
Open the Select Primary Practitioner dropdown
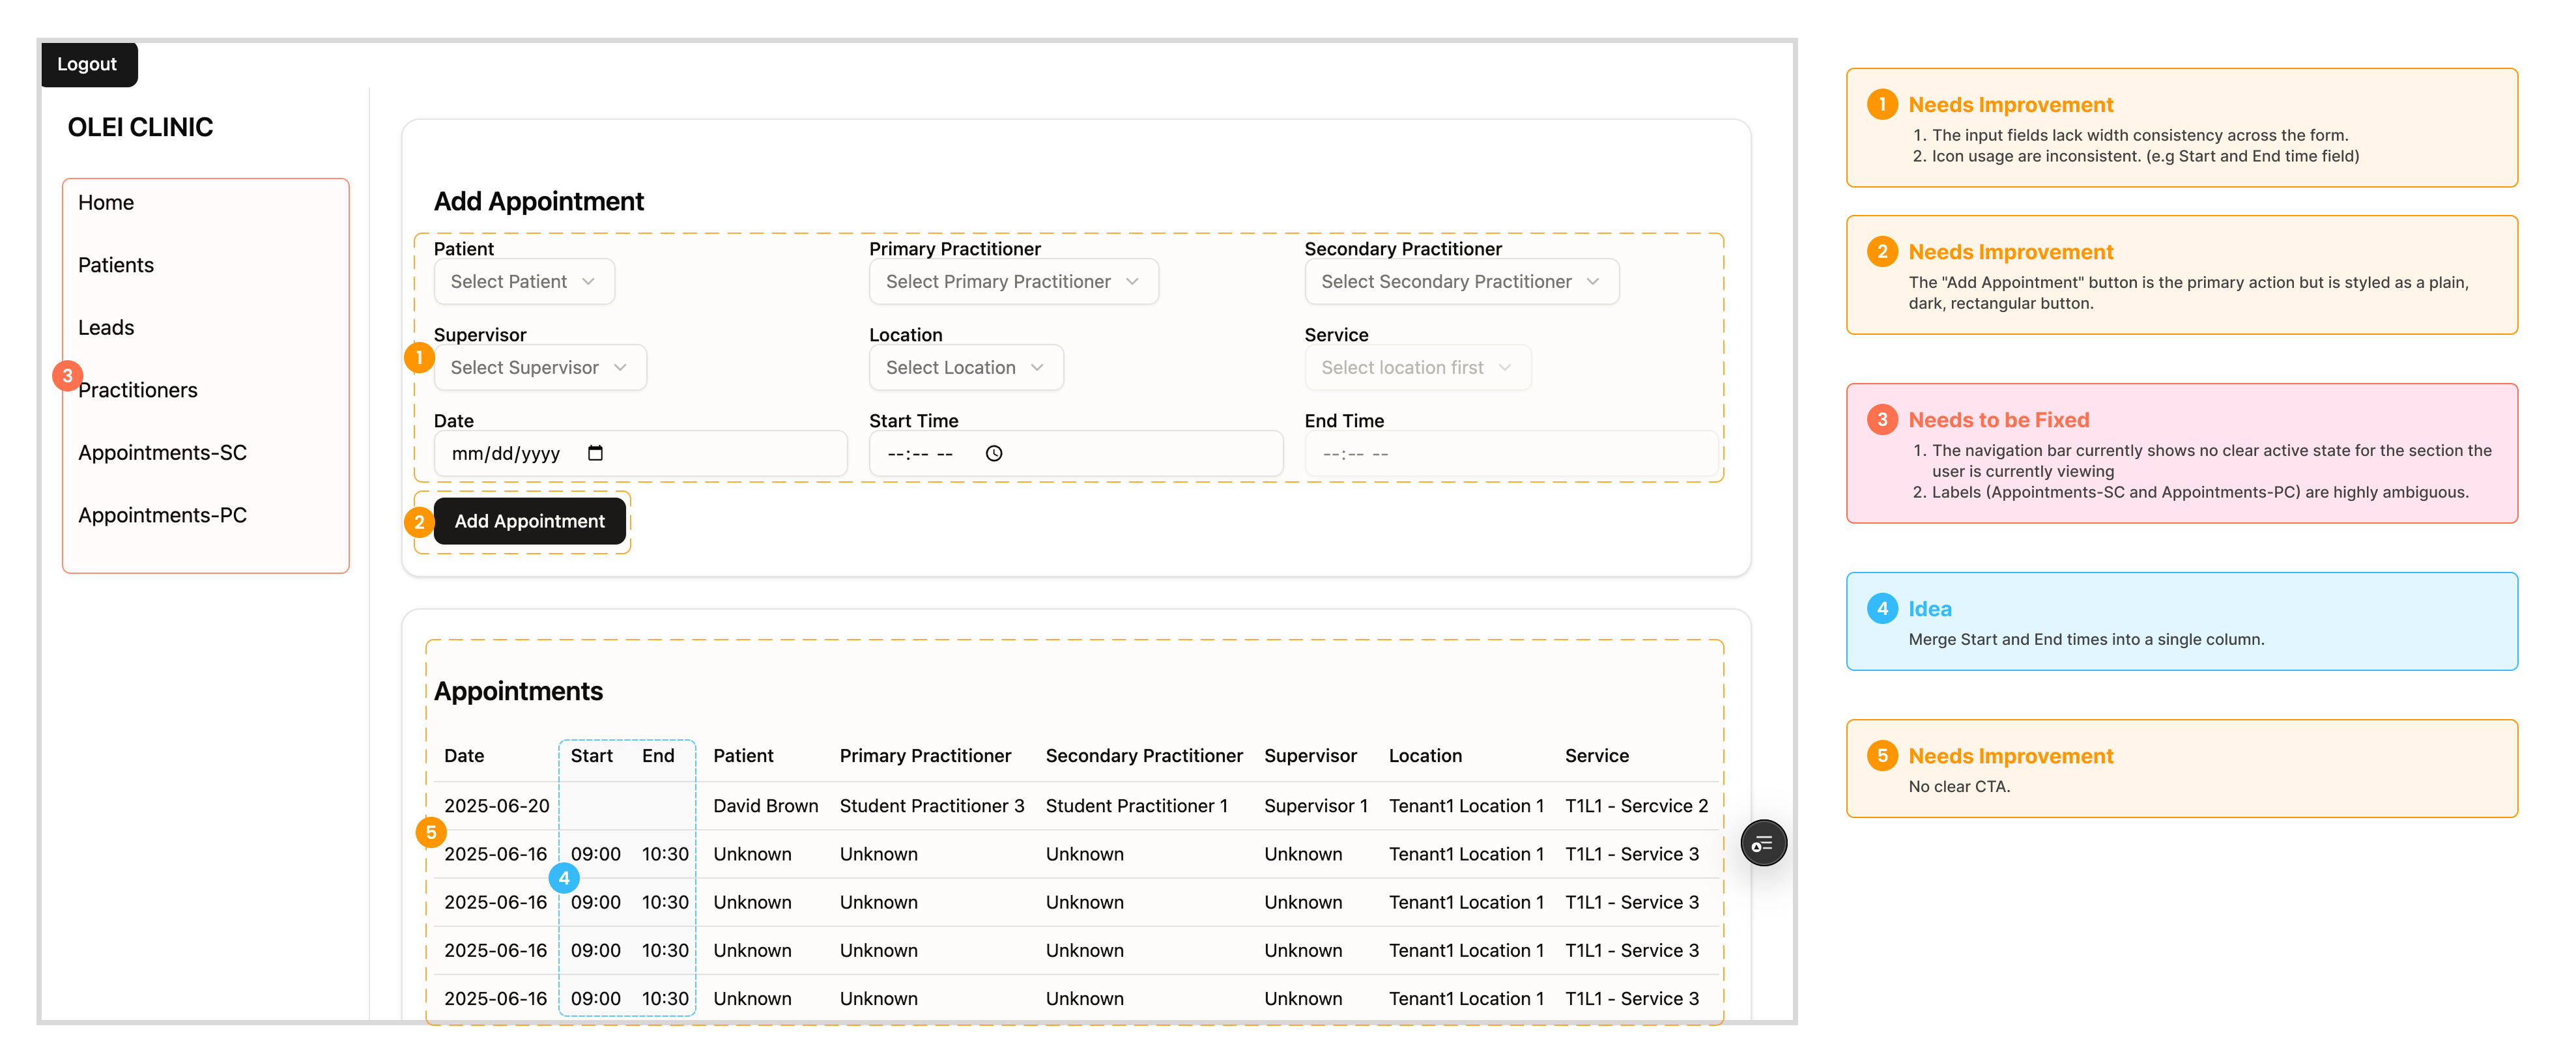[x=1013, y=282]
